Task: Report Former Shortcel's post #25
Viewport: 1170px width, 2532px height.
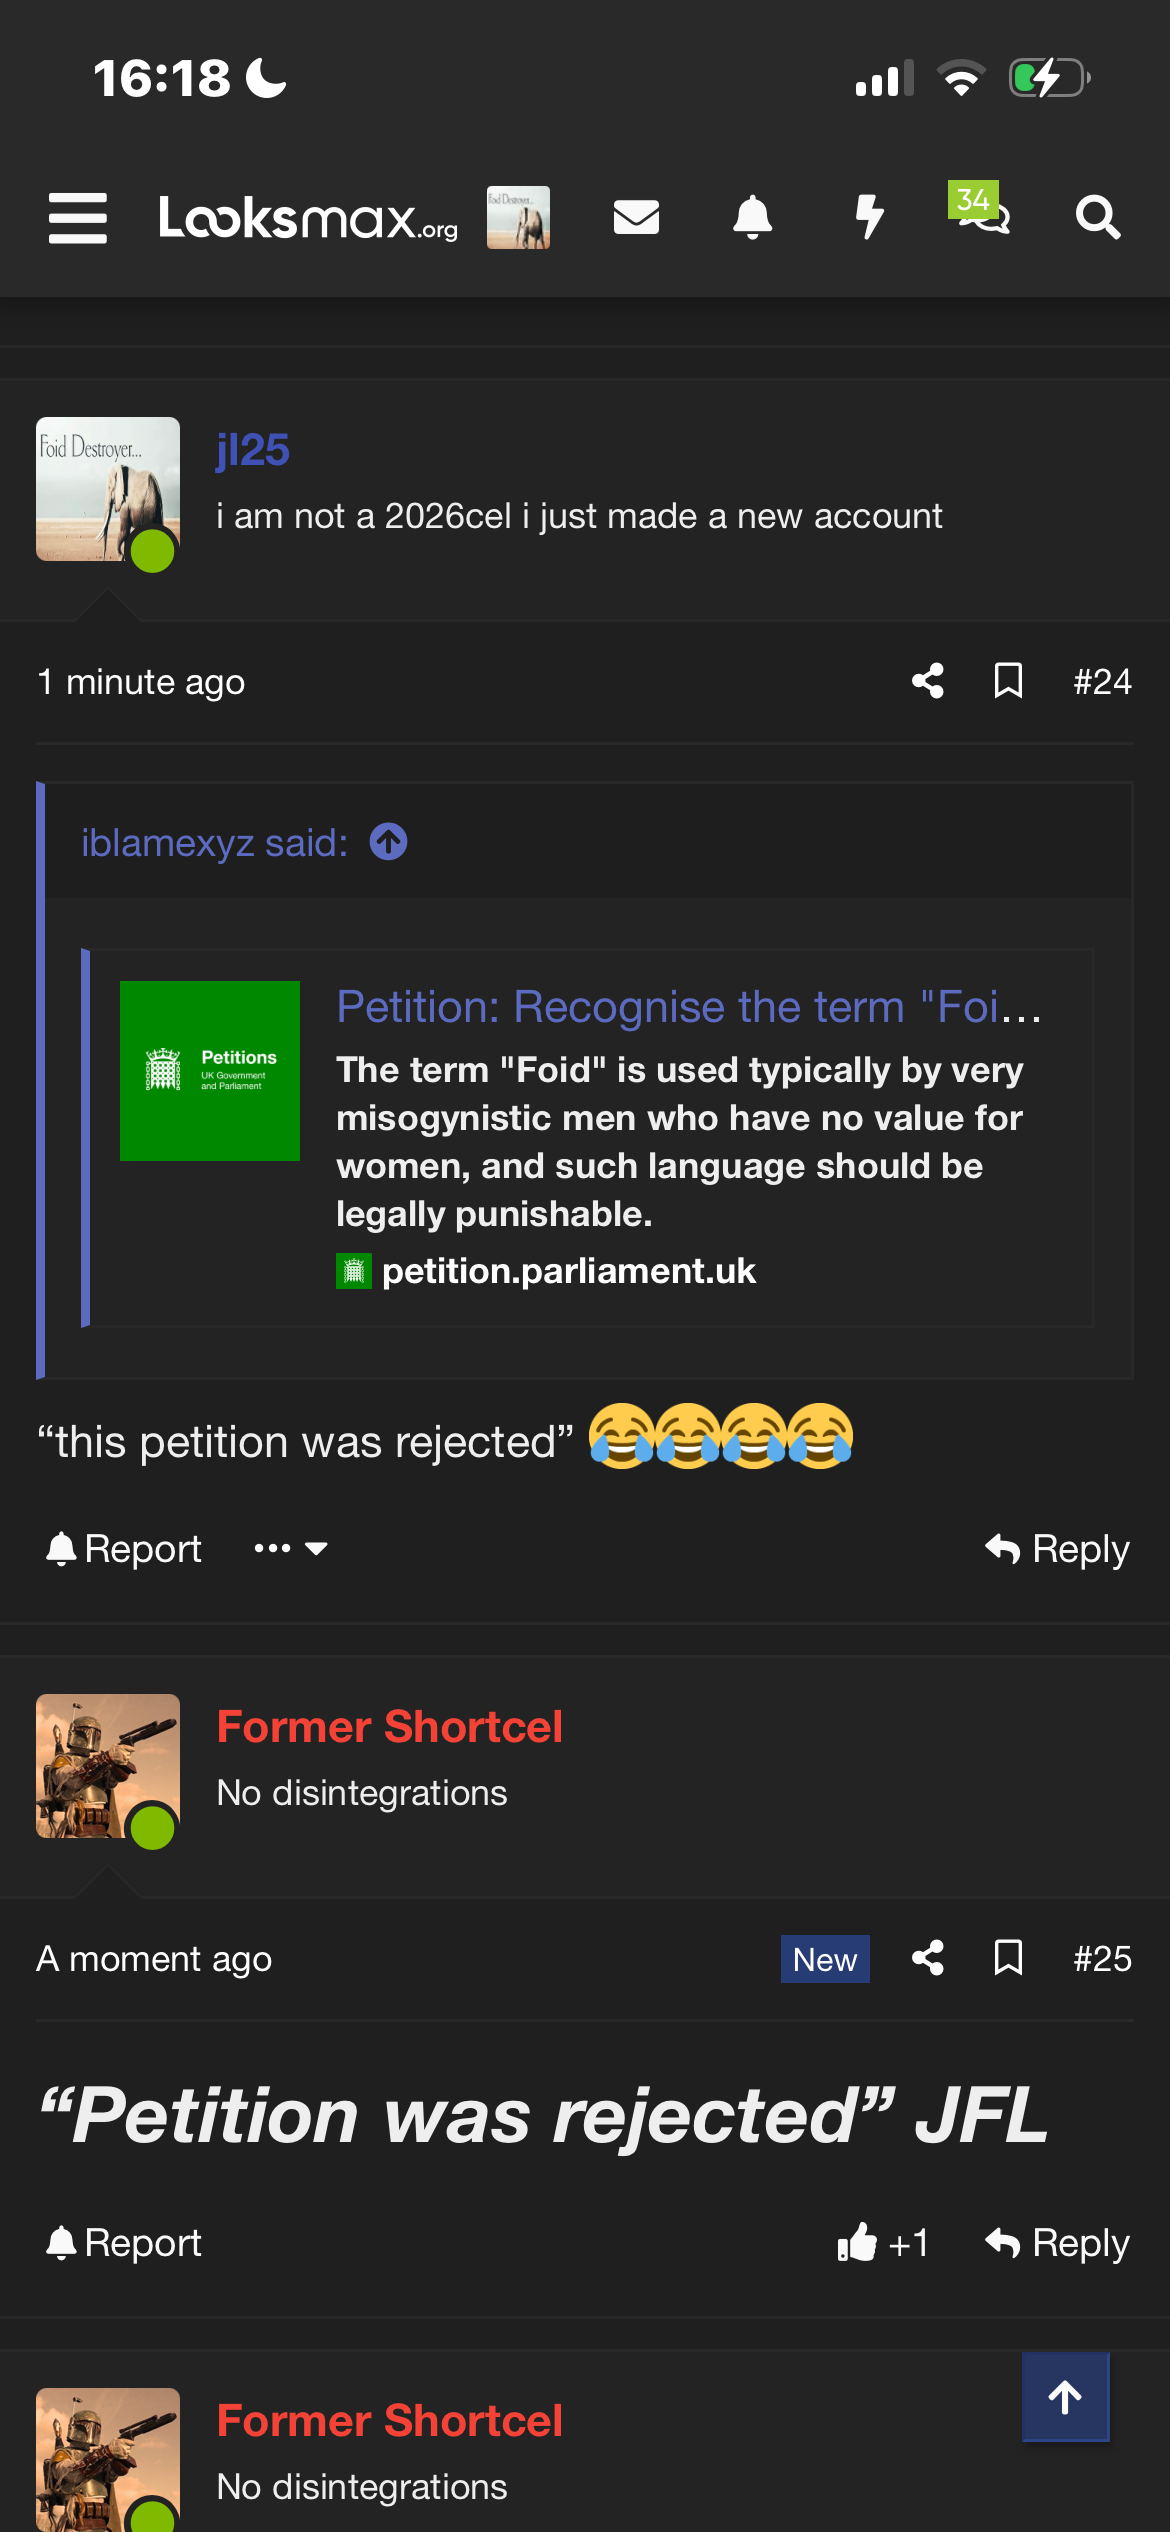Action: point(124,2243)
